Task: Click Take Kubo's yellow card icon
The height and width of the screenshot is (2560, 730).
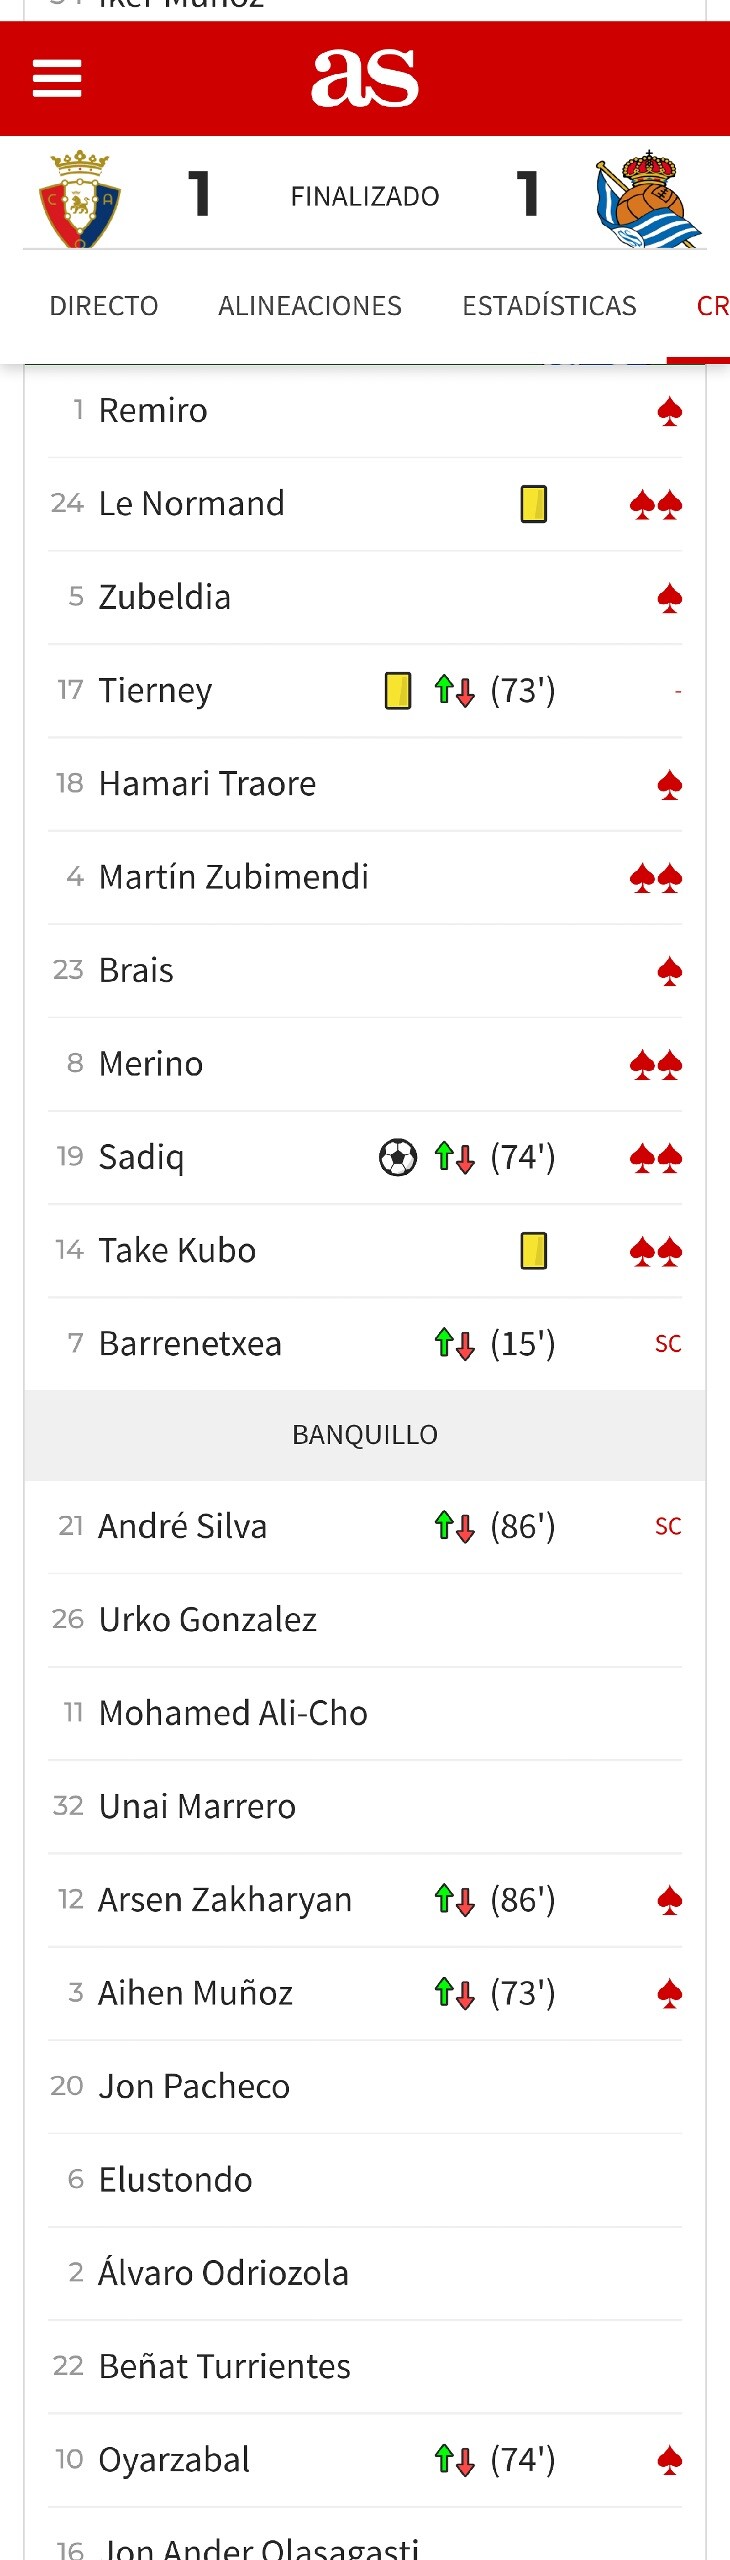Action: [x=533, y=1251]
